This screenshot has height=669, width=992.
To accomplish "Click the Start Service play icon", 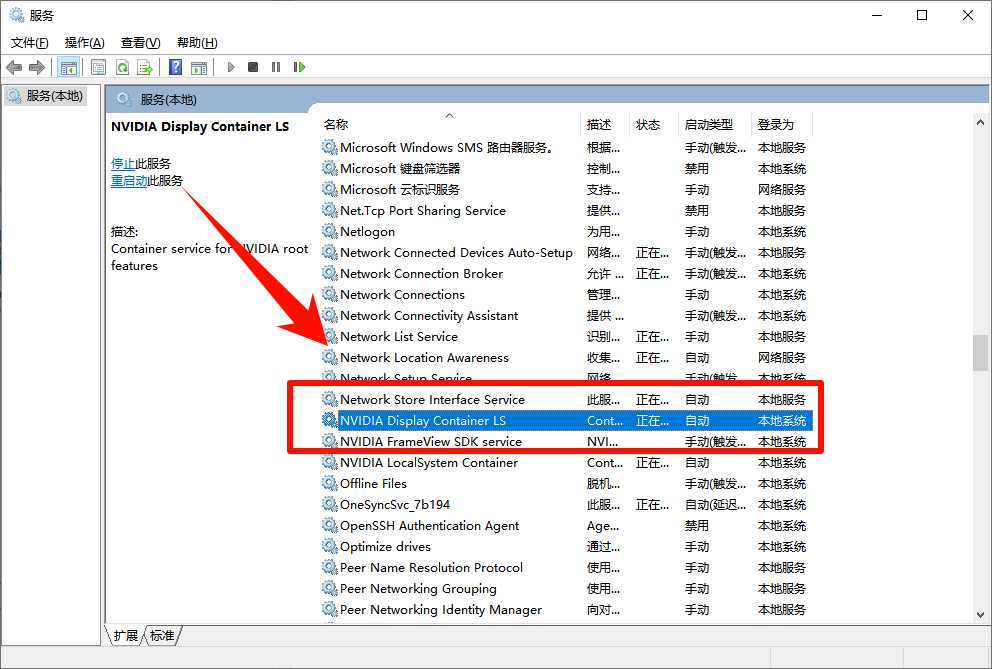I will click(231, 67).
